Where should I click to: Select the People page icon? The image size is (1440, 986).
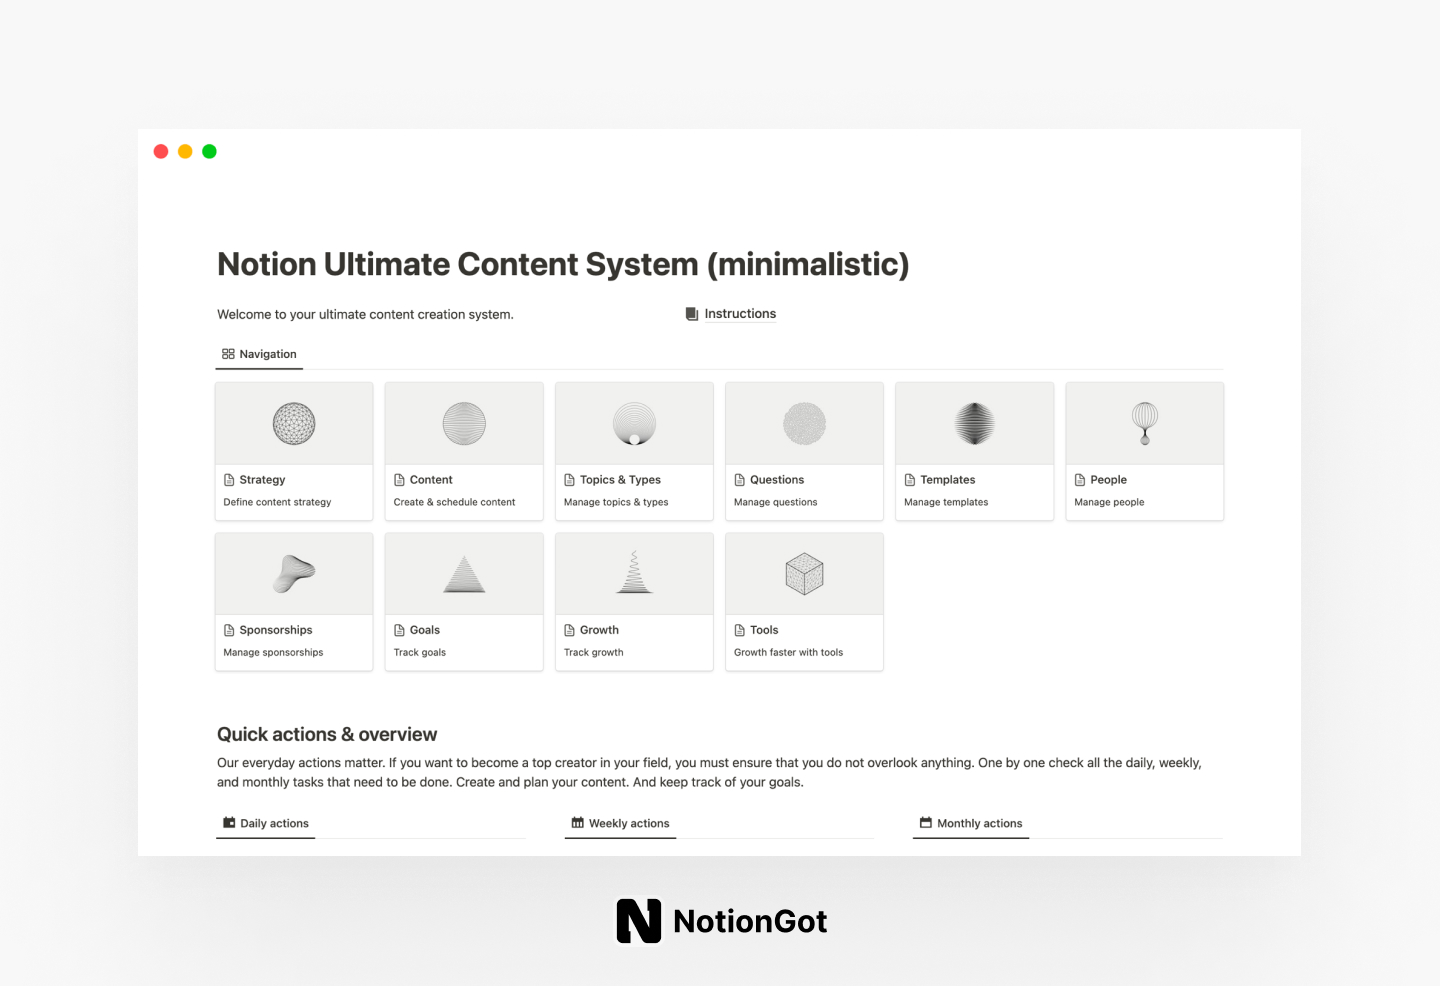1080,479
